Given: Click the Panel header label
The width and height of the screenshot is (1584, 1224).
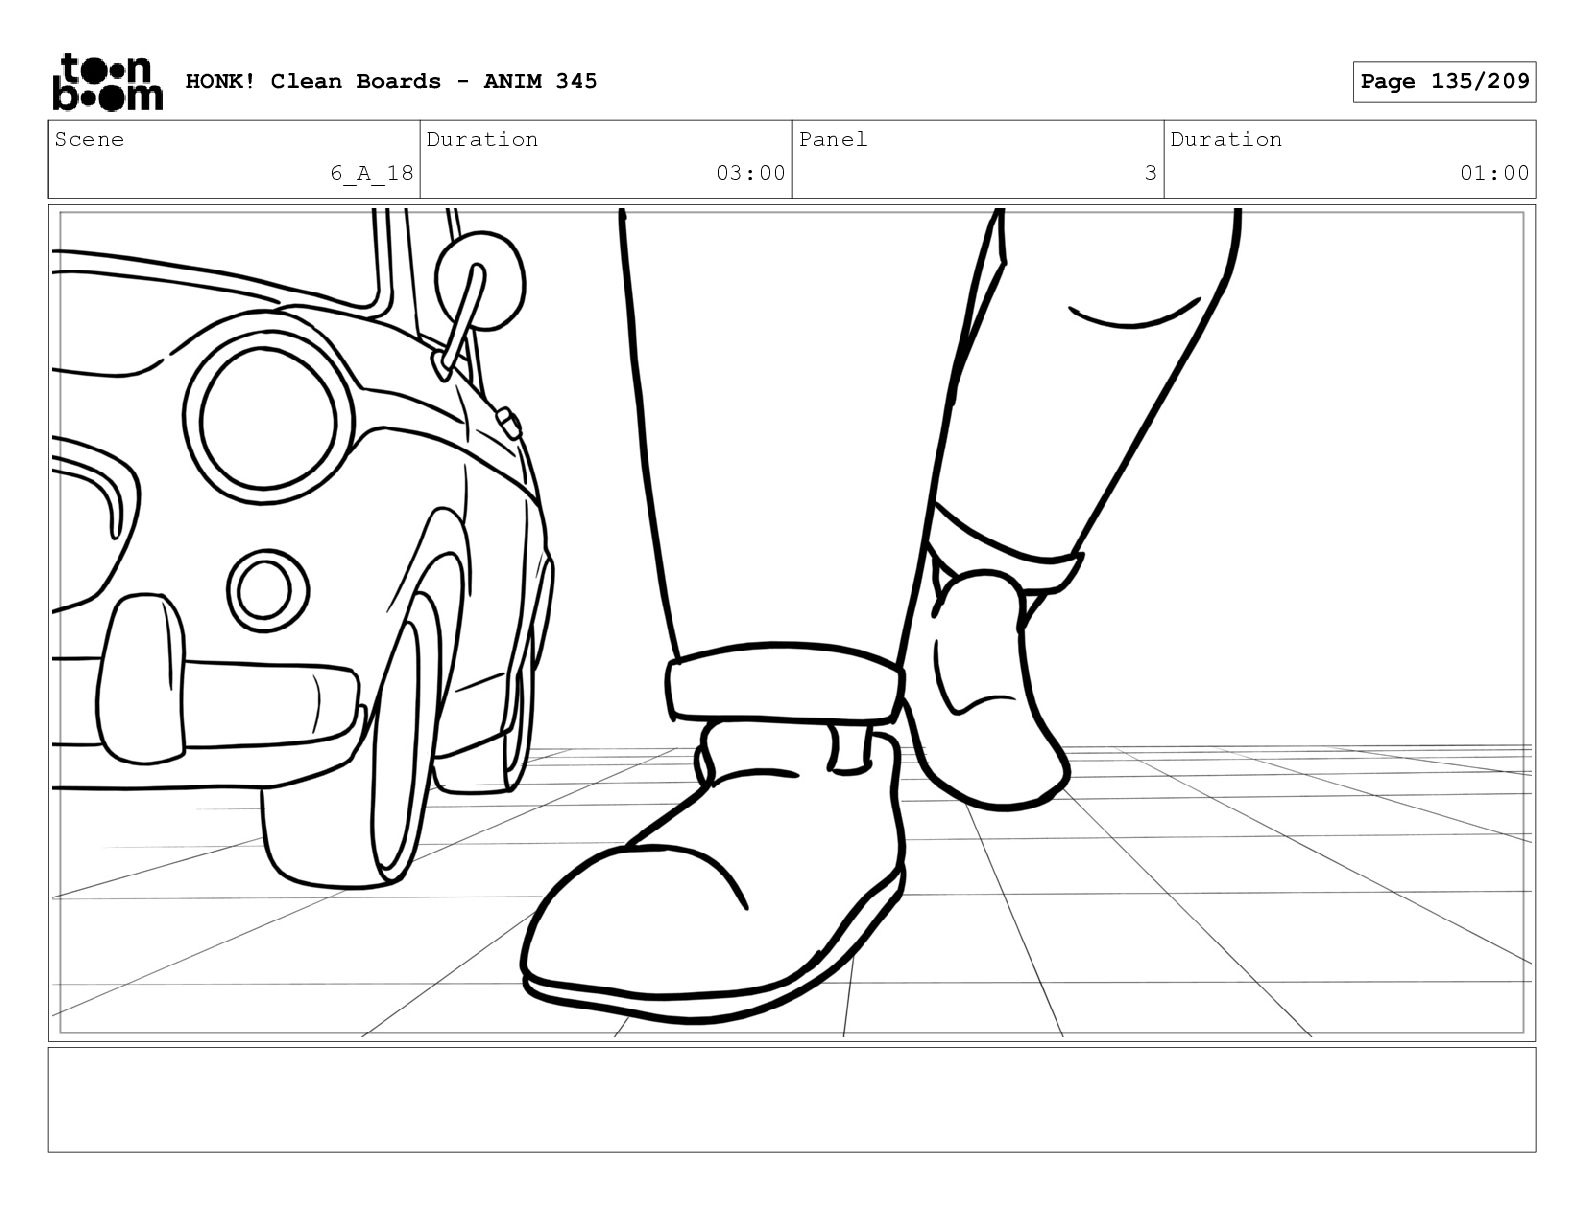Looking at the screenshot, I should click(x=833, y=140).
